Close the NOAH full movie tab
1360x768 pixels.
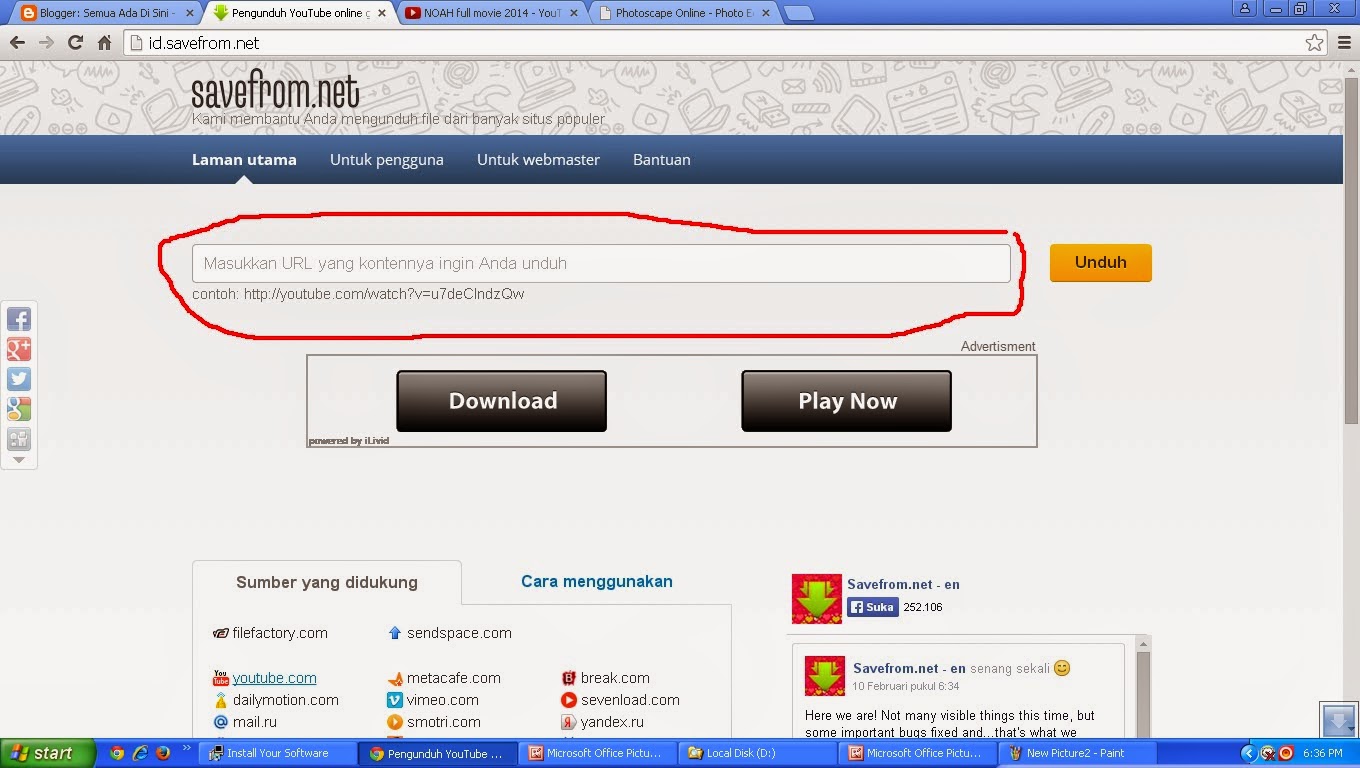tap(575, 13)
